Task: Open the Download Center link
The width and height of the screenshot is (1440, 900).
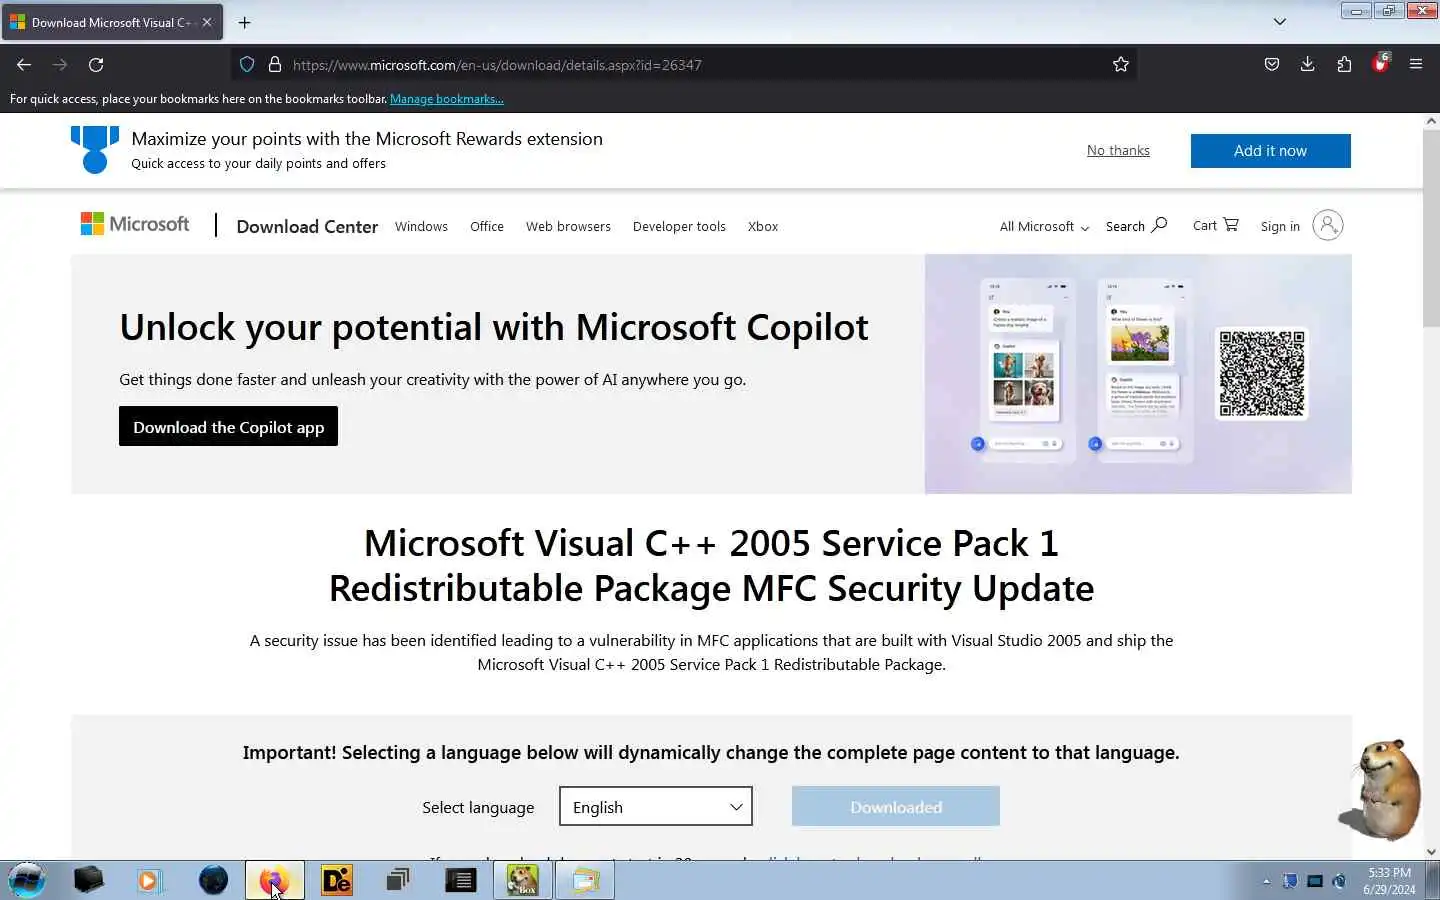Action: tap(307, 227)
